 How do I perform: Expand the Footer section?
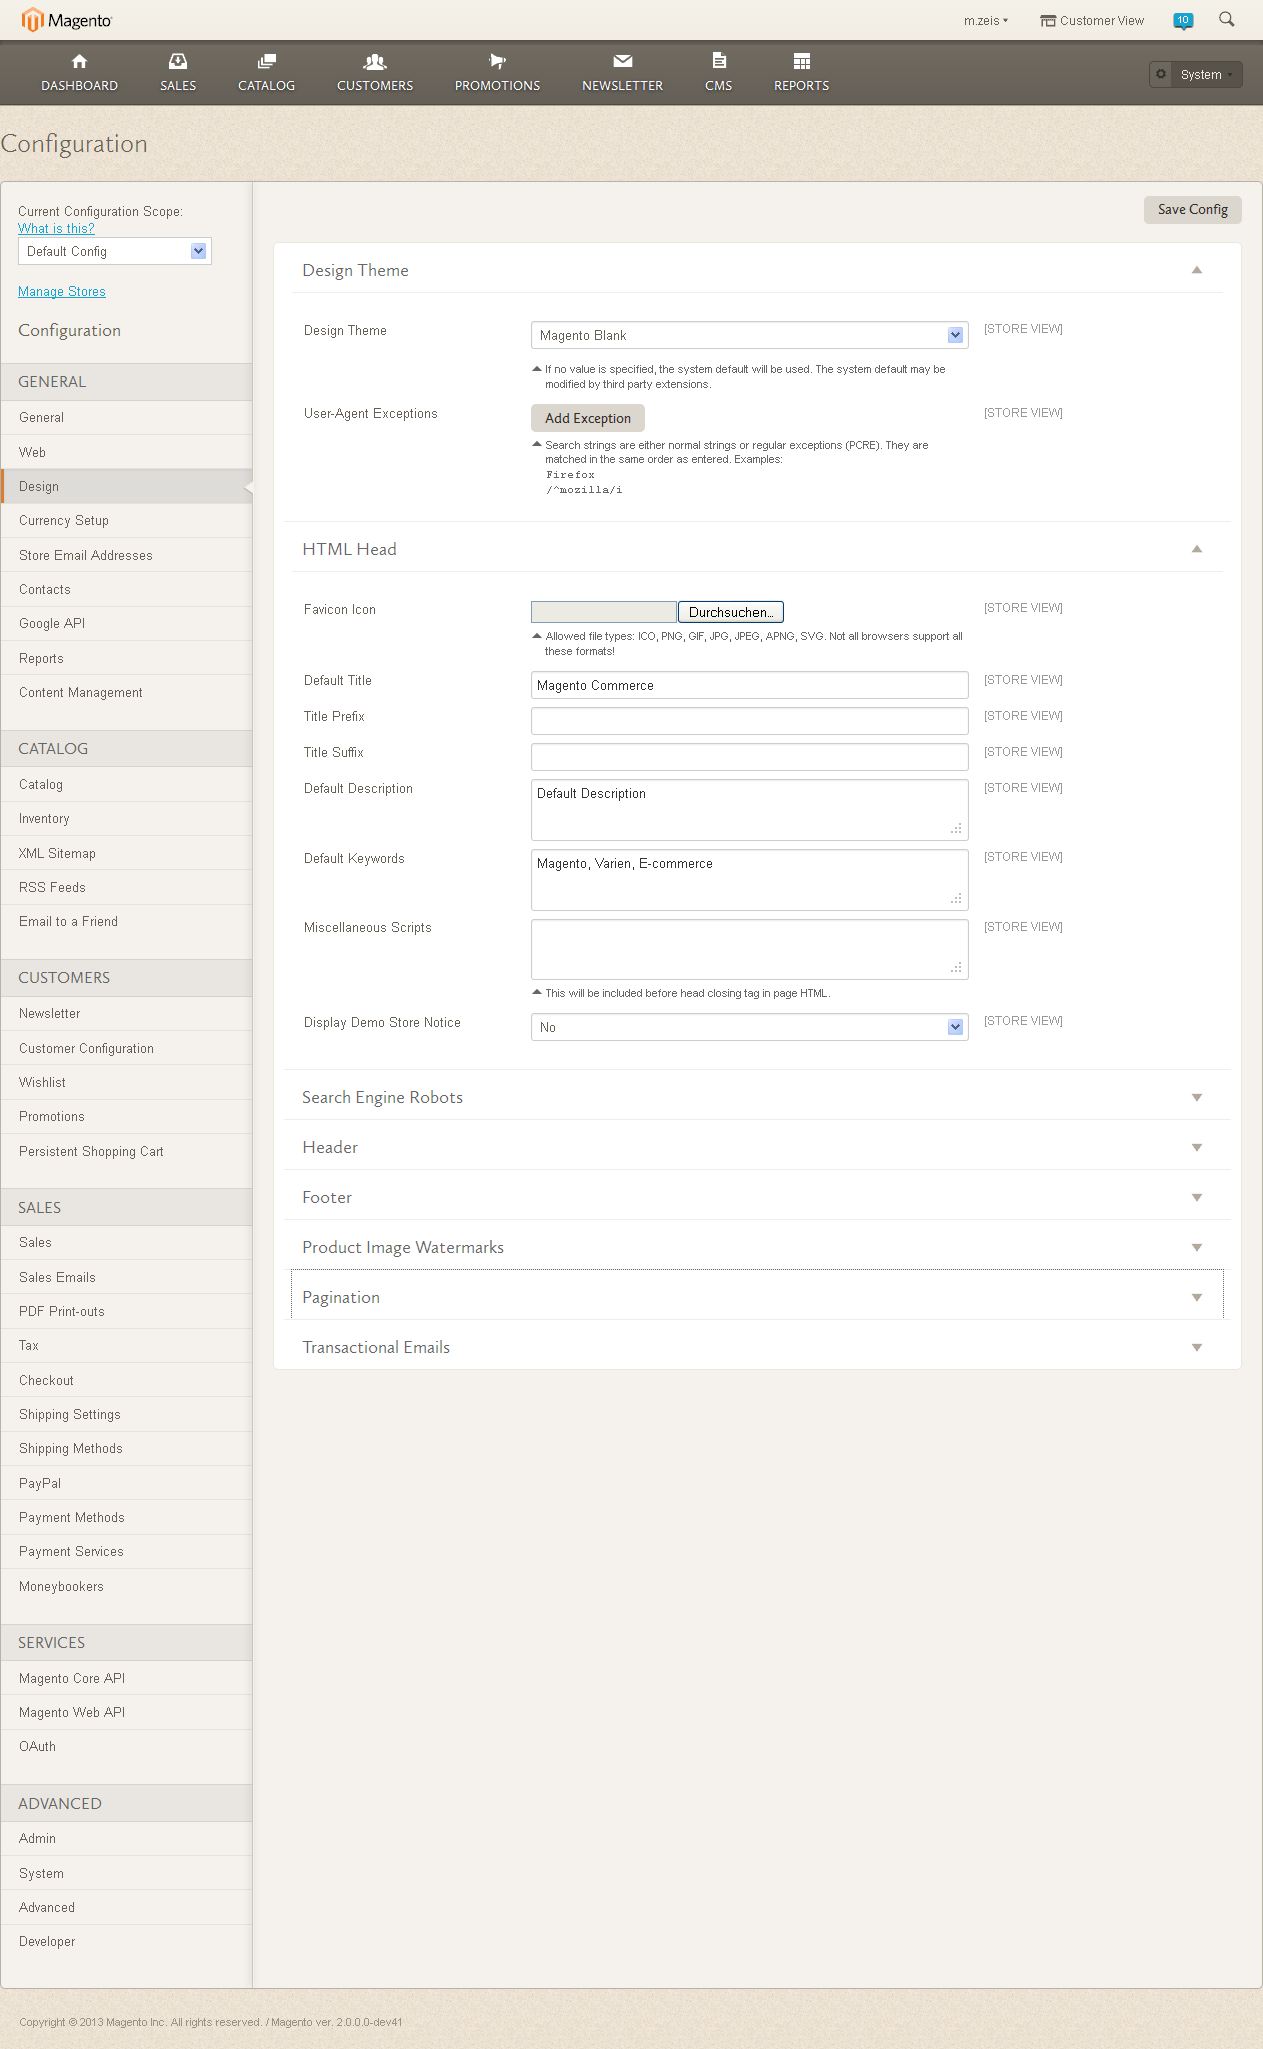1197,1197
